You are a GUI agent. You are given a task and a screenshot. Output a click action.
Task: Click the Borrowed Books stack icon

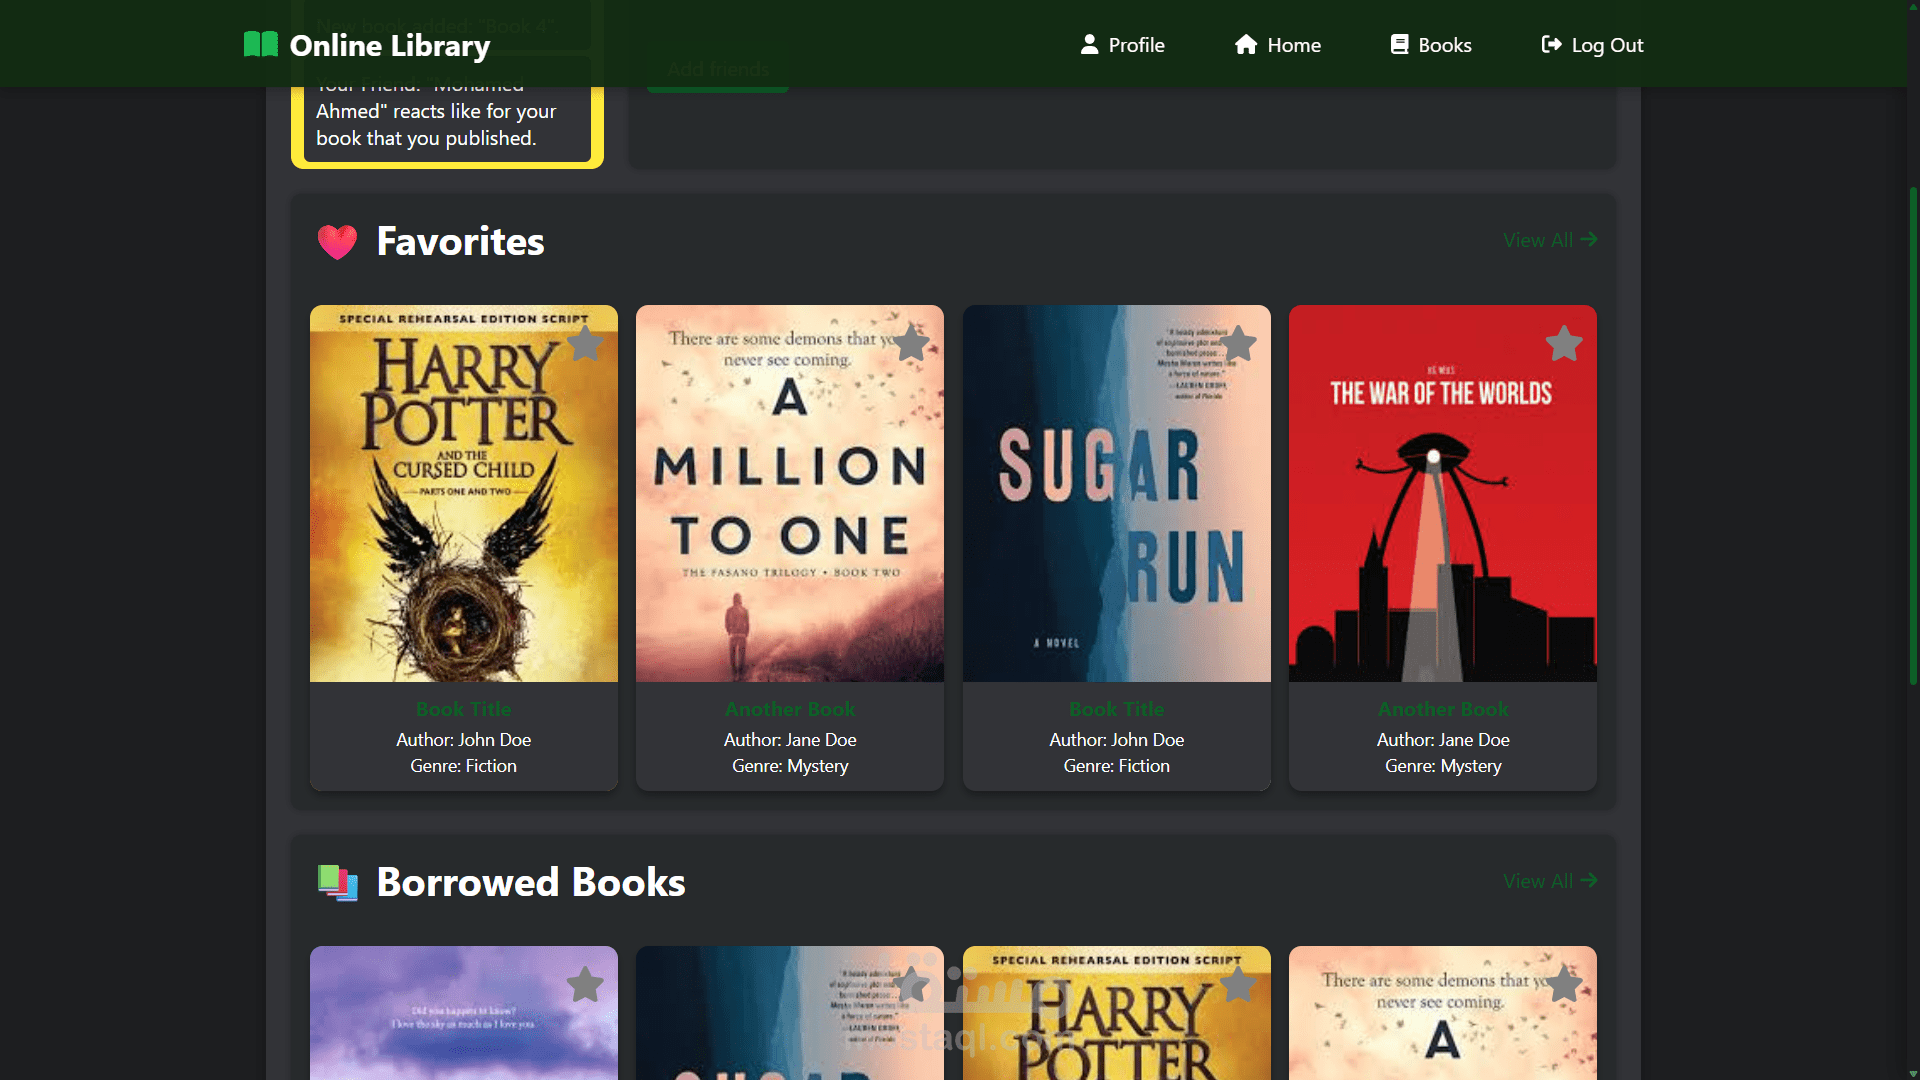coord(337,883)
